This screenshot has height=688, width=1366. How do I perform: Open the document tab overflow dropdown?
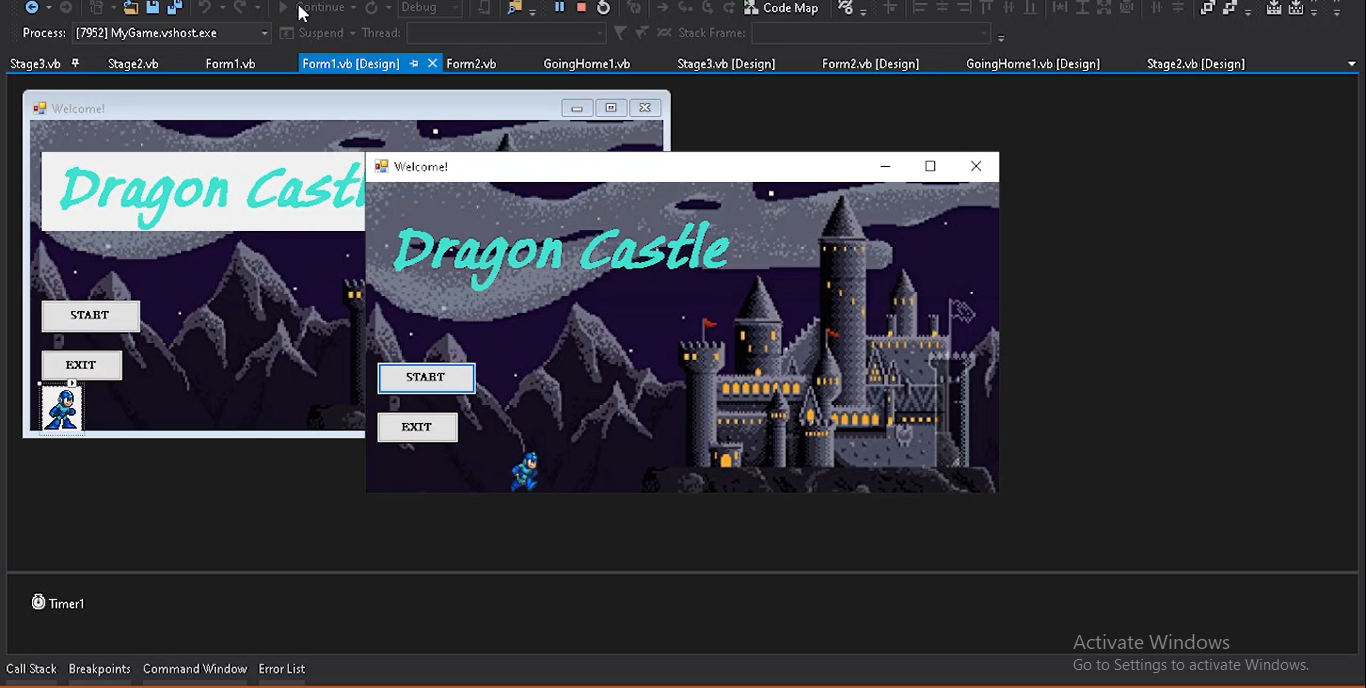tap(1352, 64)
